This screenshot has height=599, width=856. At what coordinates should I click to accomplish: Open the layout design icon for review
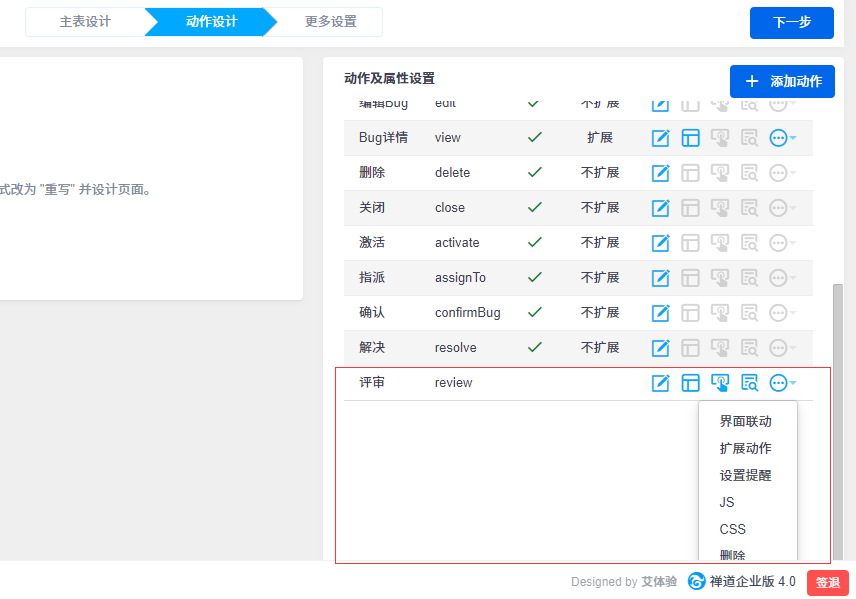click(690, 383)
